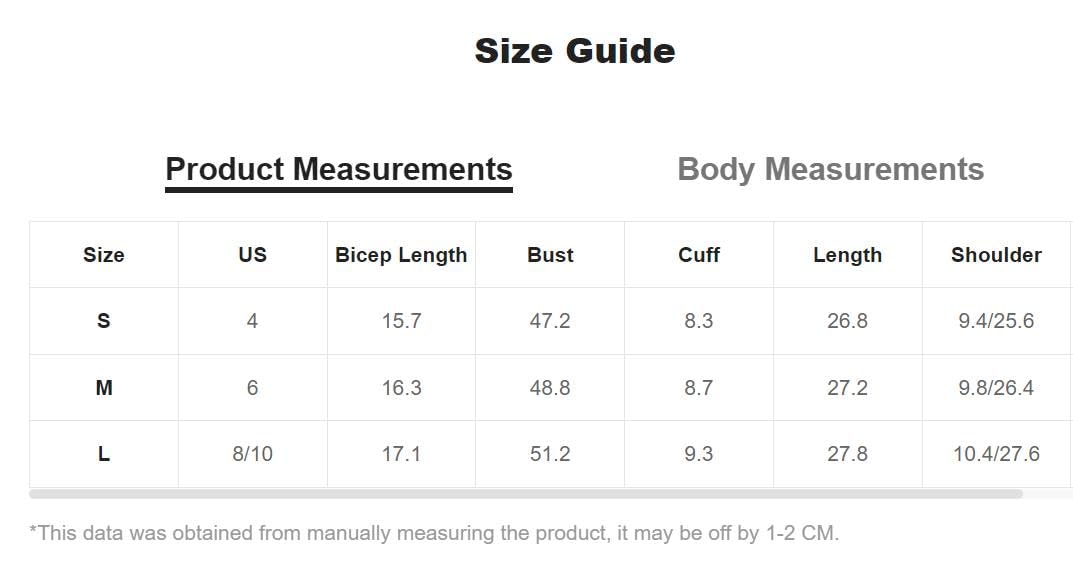Click the Bust column header
This screenshot has width=1073, height=573.
point(550,255)
